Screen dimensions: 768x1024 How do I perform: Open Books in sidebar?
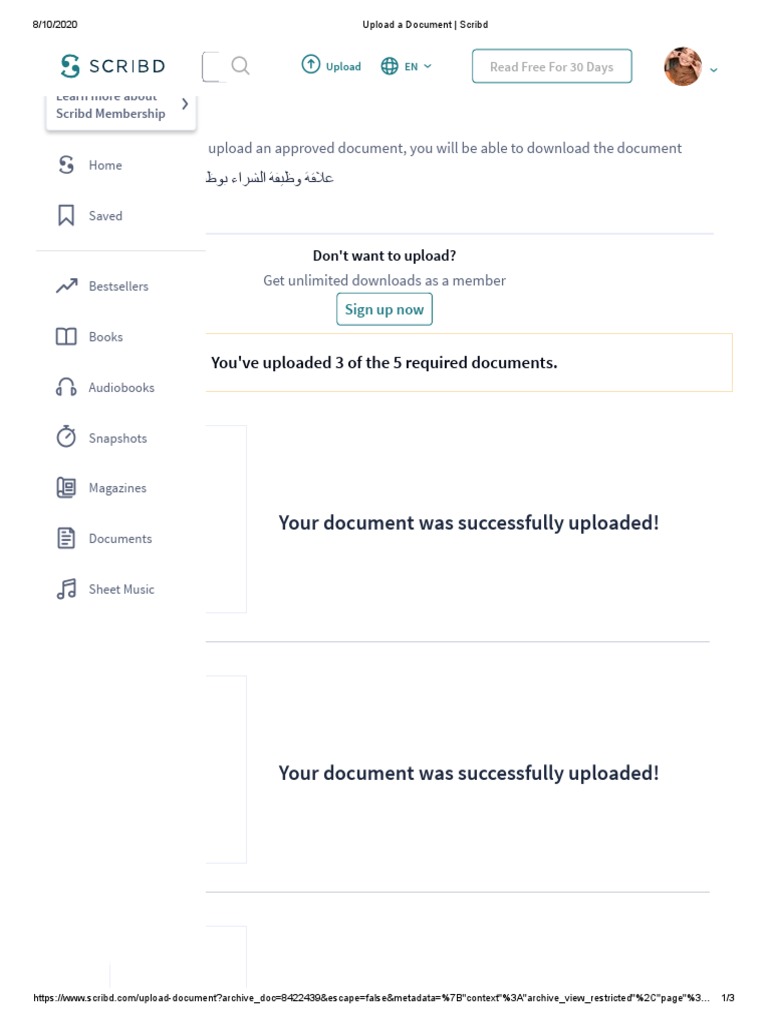click(x=106, y=337)
